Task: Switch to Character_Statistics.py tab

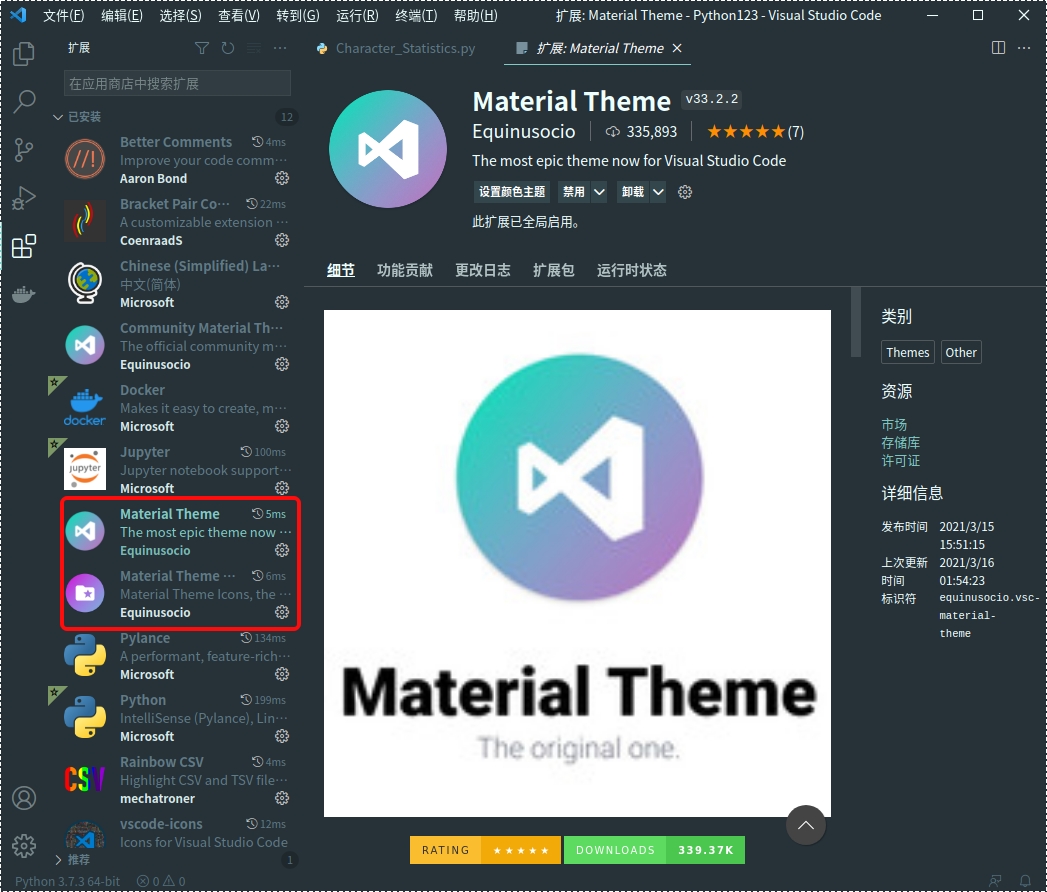Action: tap(397, 48)
